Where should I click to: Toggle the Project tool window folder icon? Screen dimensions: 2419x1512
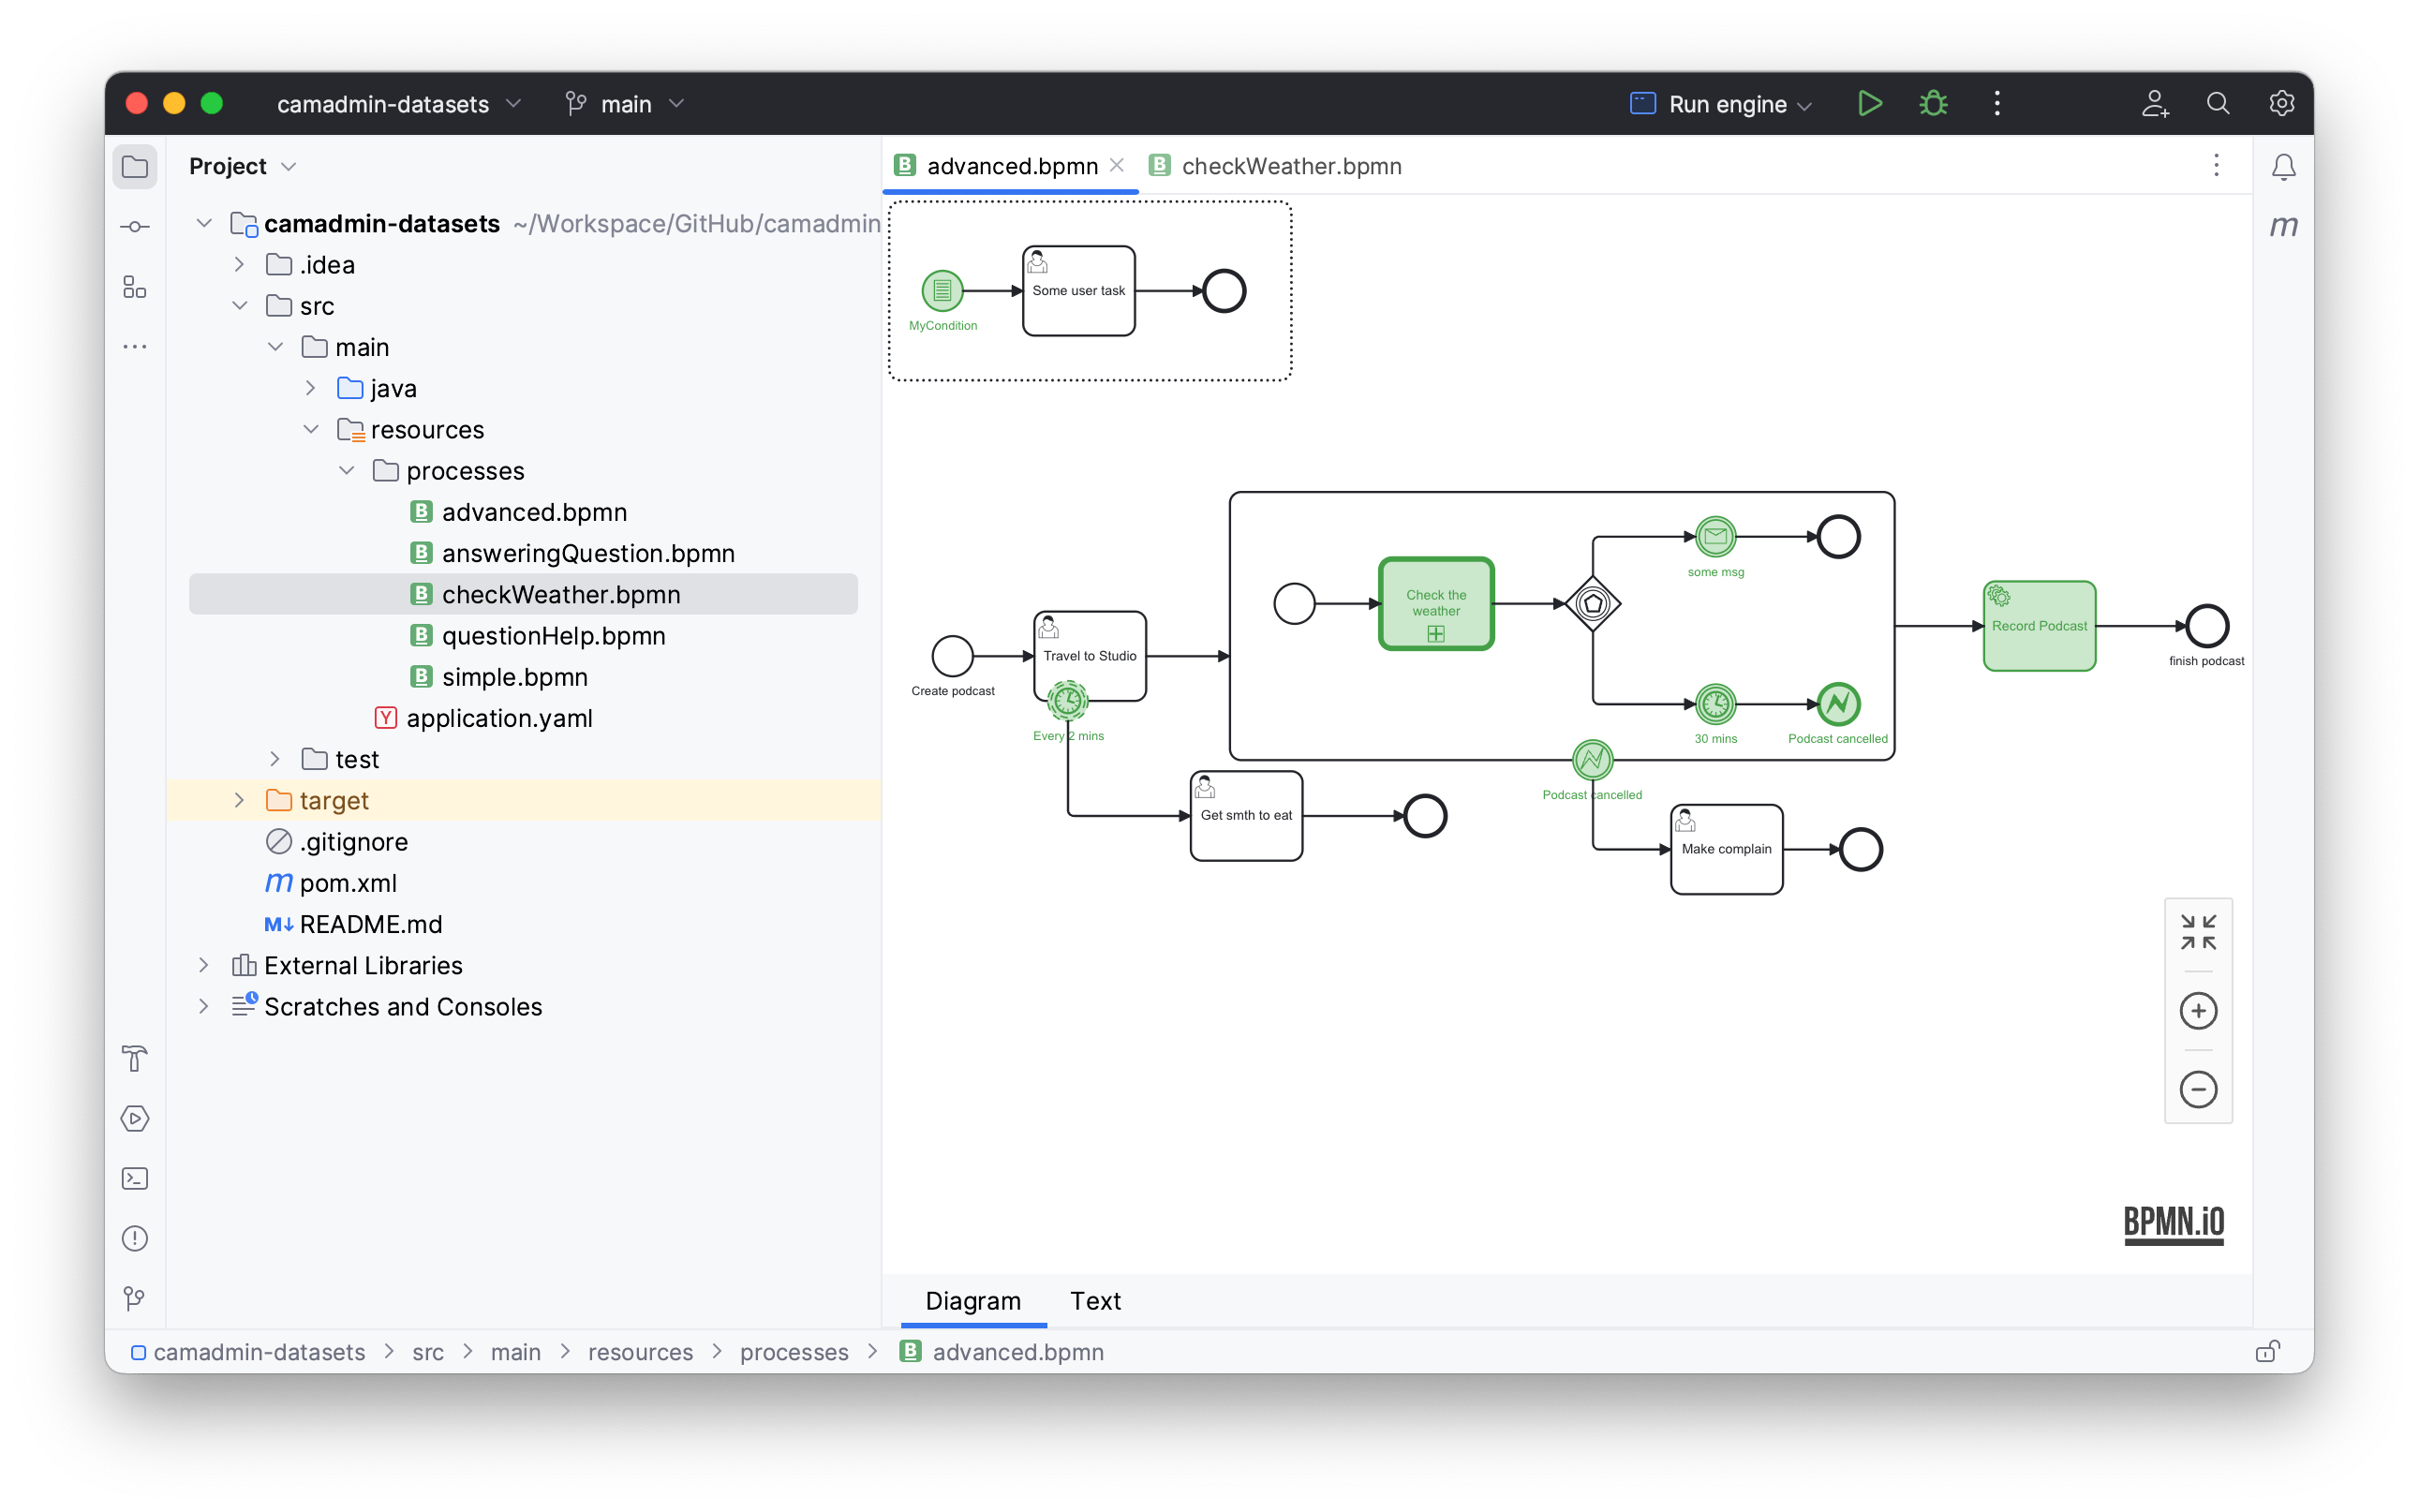(135, 167)
